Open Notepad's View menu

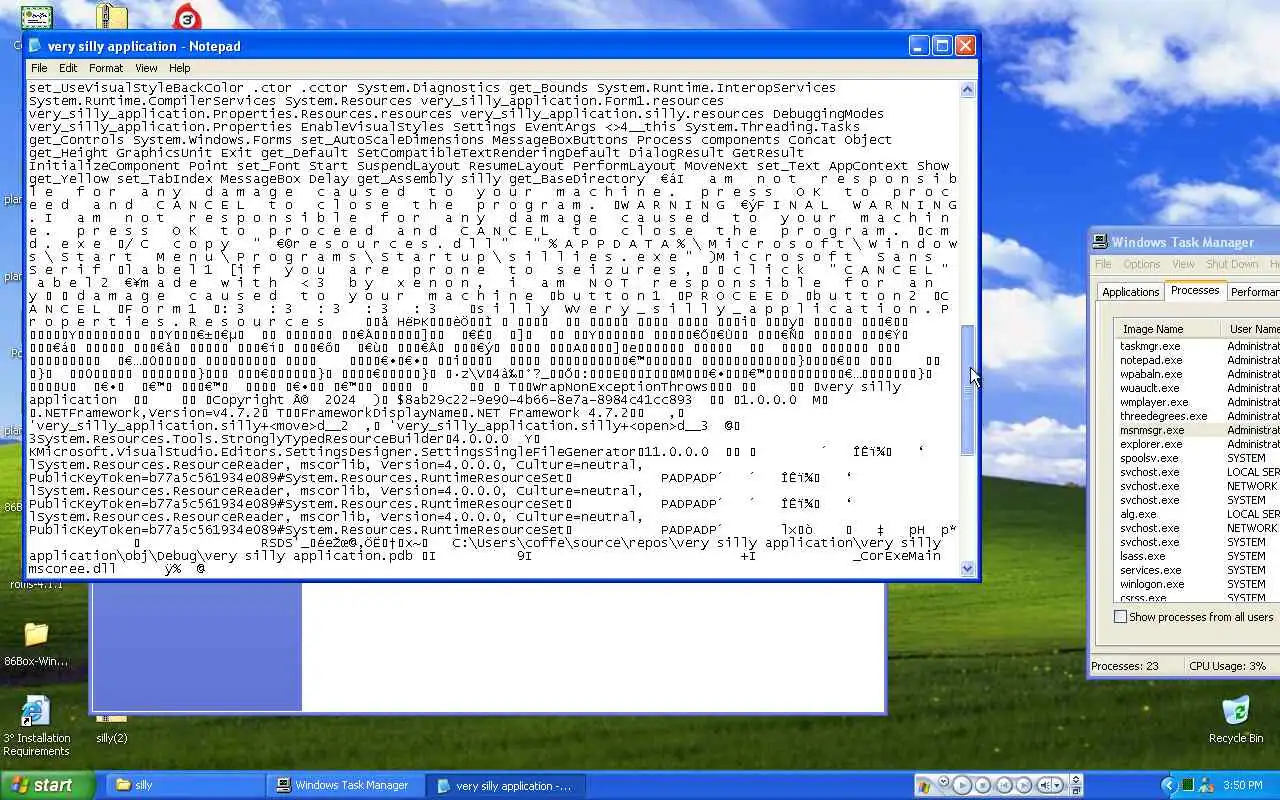pos(146,68)
